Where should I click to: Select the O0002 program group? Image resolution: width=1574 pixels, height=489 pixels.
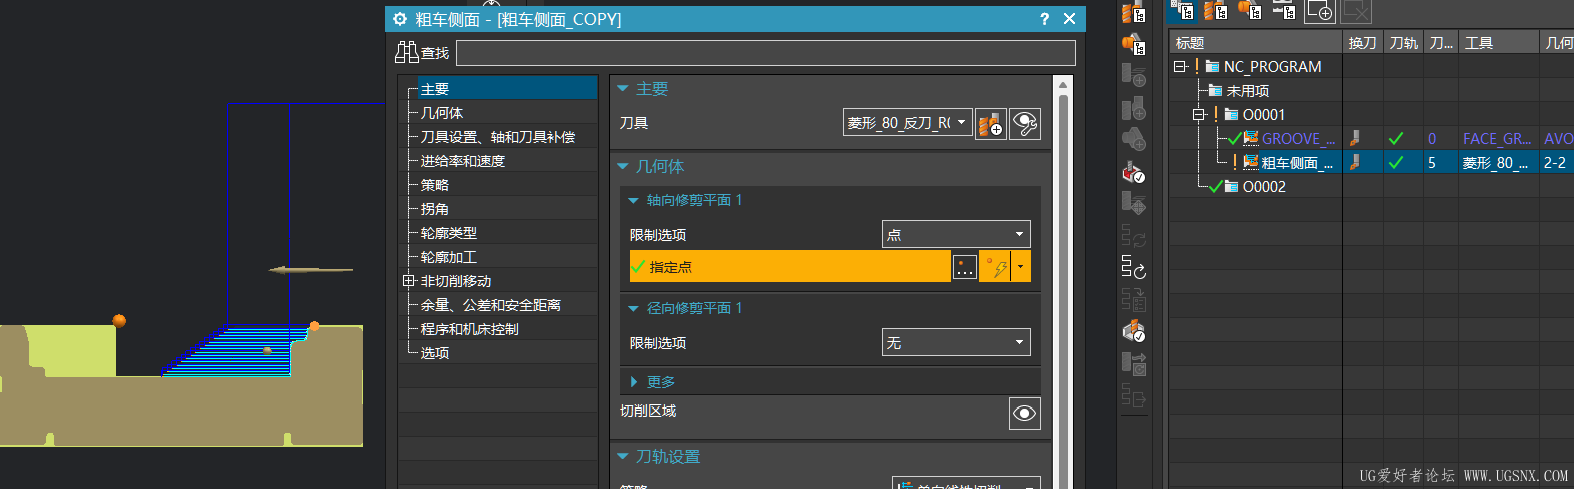(1264, 186)
